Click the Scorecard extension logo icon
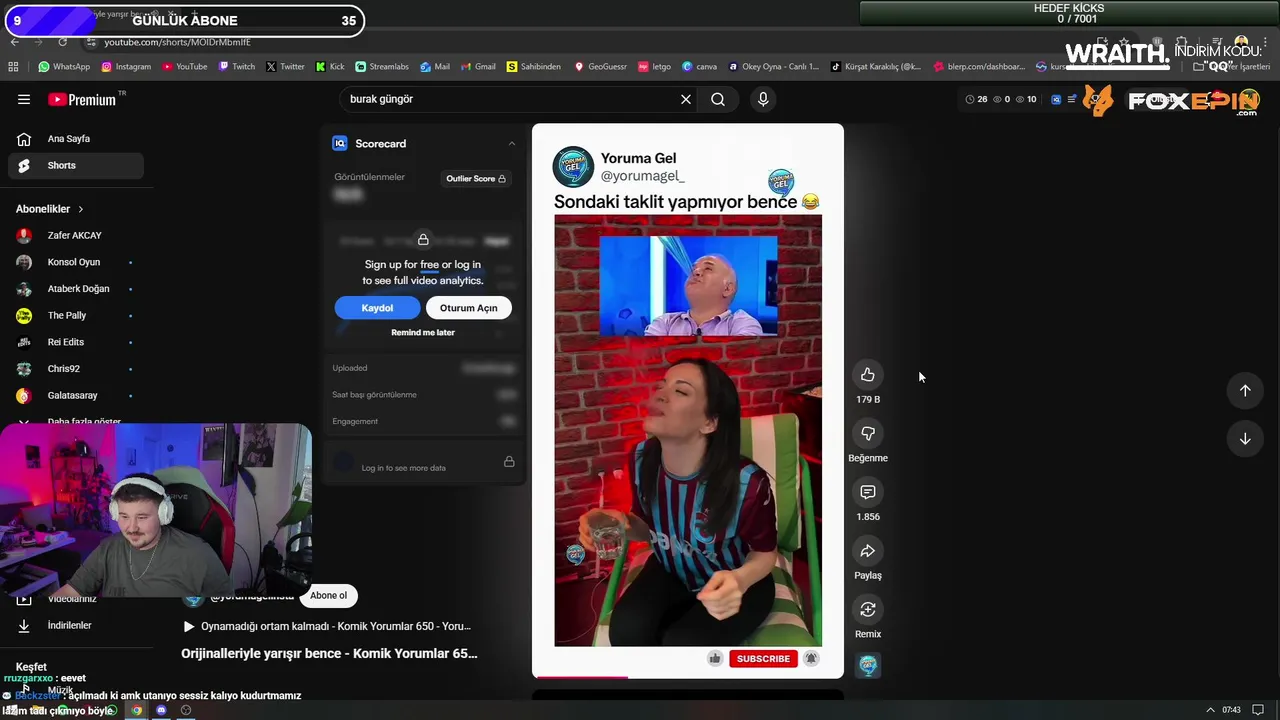 click(x=339, y=143)
